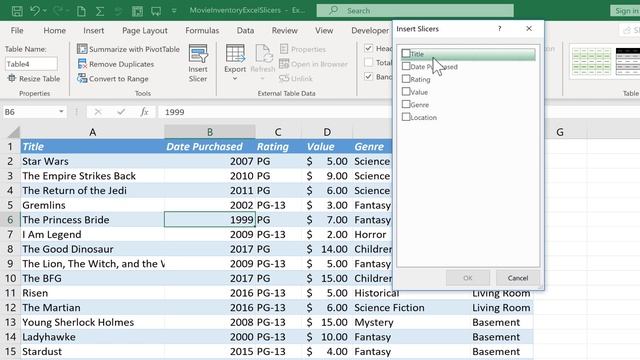Click the comment icon in quick access toolbar
640x360 pixels.
[x=156, y=11]
